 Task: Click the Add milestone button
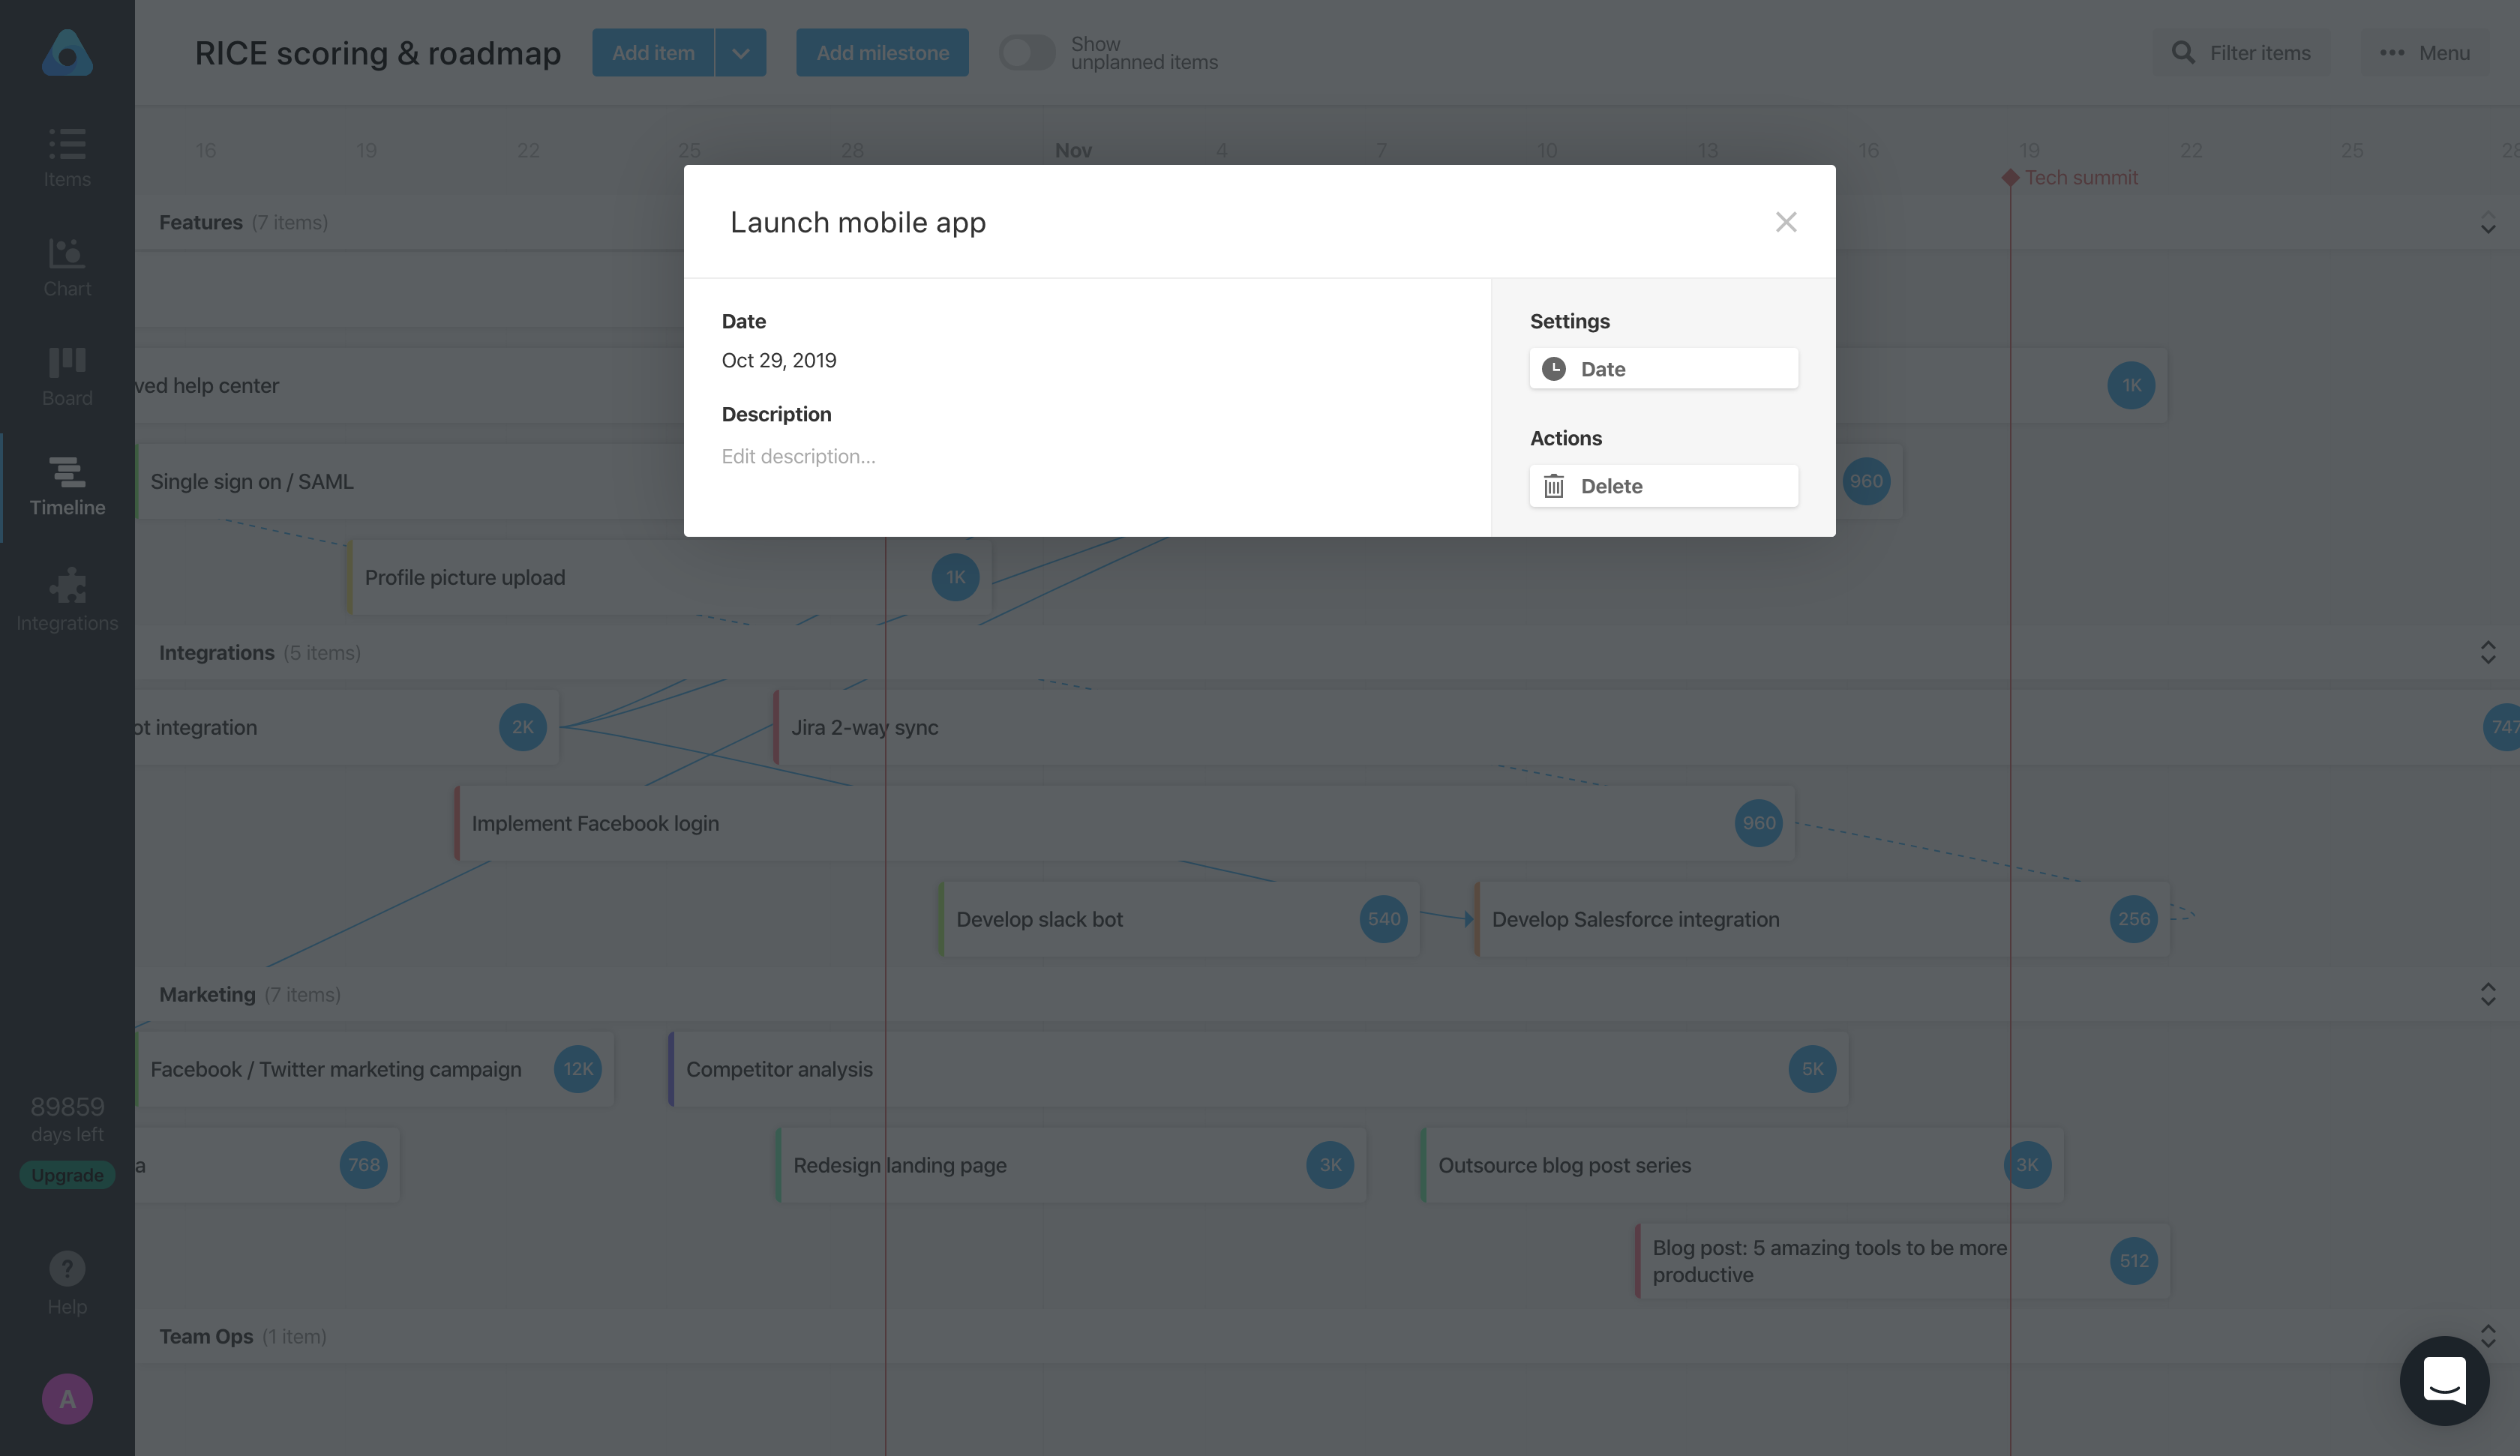coord(882,52)
